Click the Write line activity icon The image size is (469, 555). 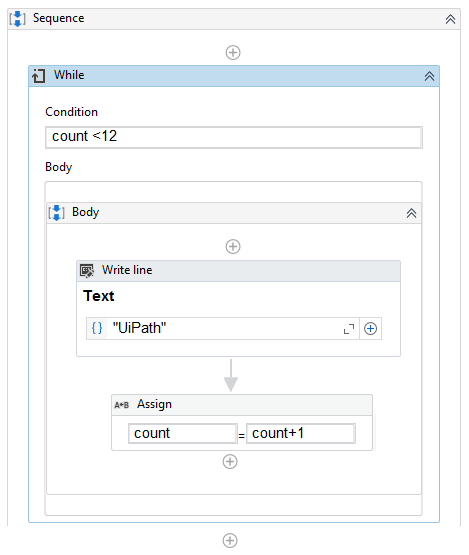coord(87,271)
